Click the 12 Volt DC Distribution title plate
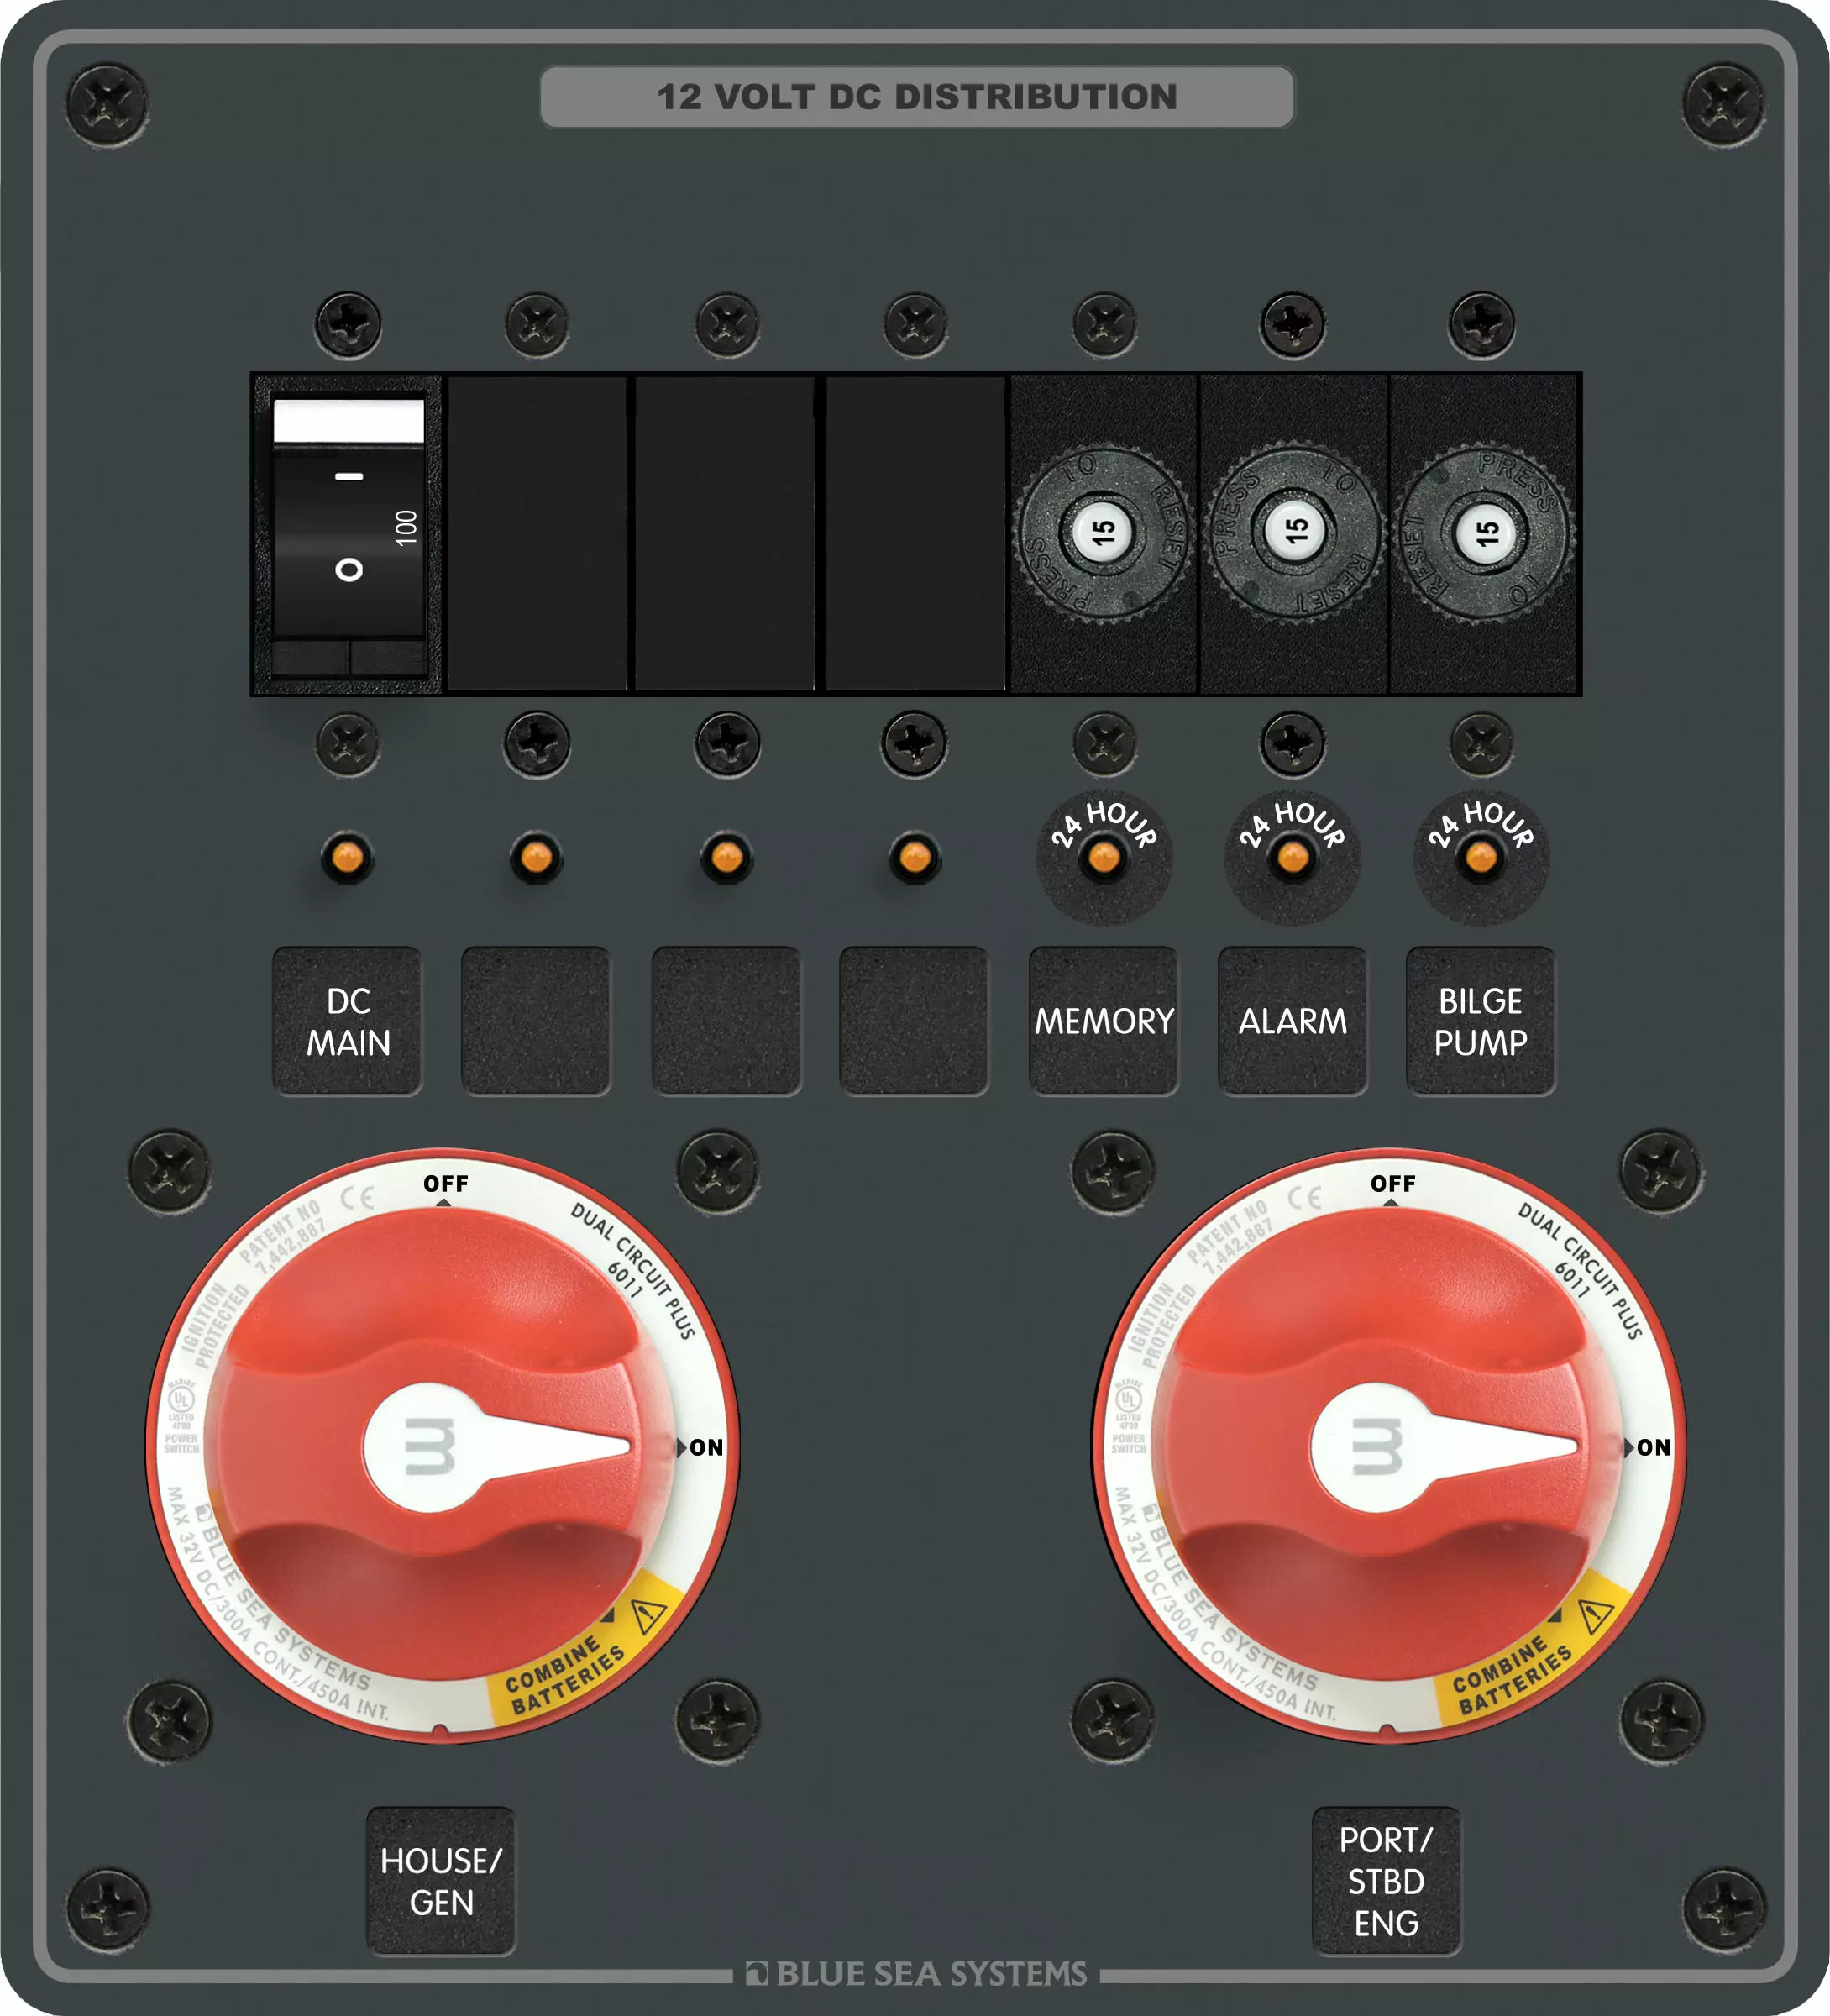 click(916, 97)
